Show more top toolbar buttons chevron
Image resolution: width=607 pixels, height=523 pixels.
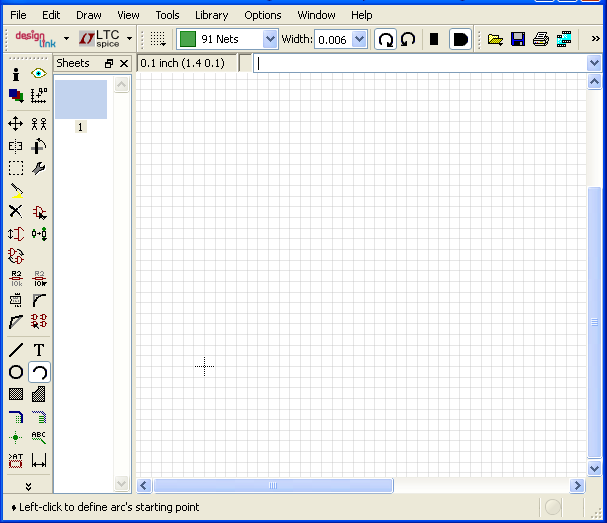click(595, 39)
